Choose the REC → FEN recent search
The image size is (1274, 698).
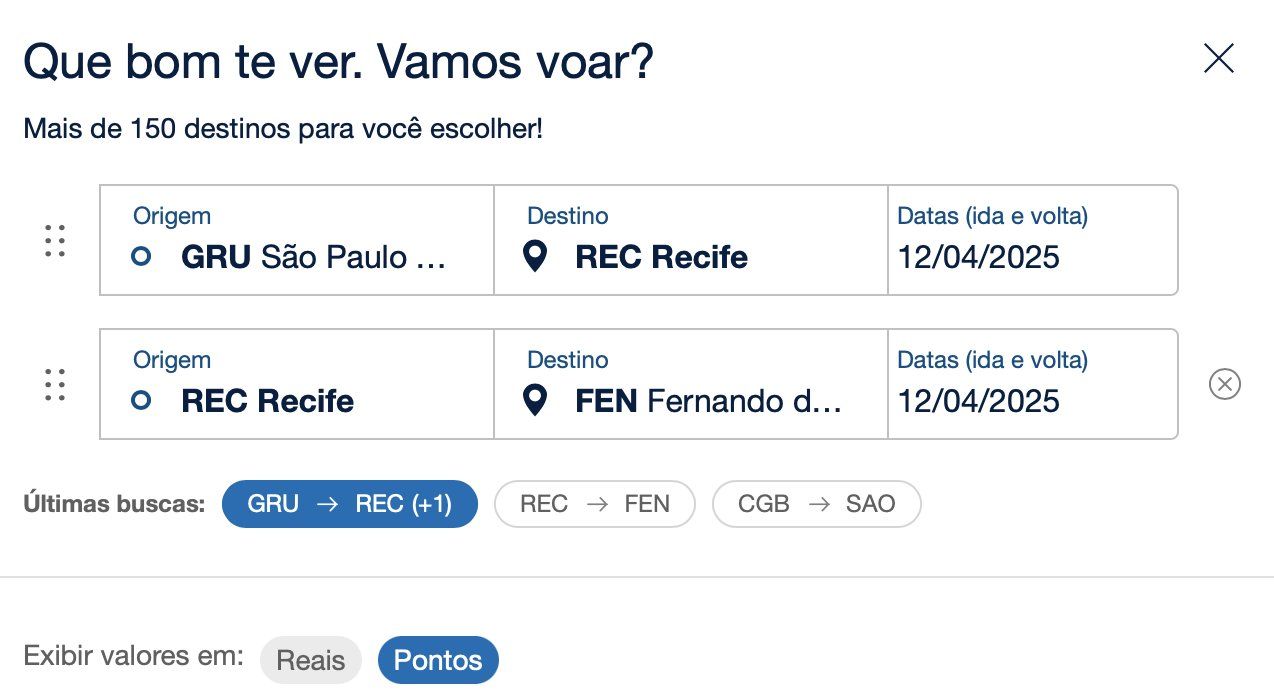tap(595, 504)
